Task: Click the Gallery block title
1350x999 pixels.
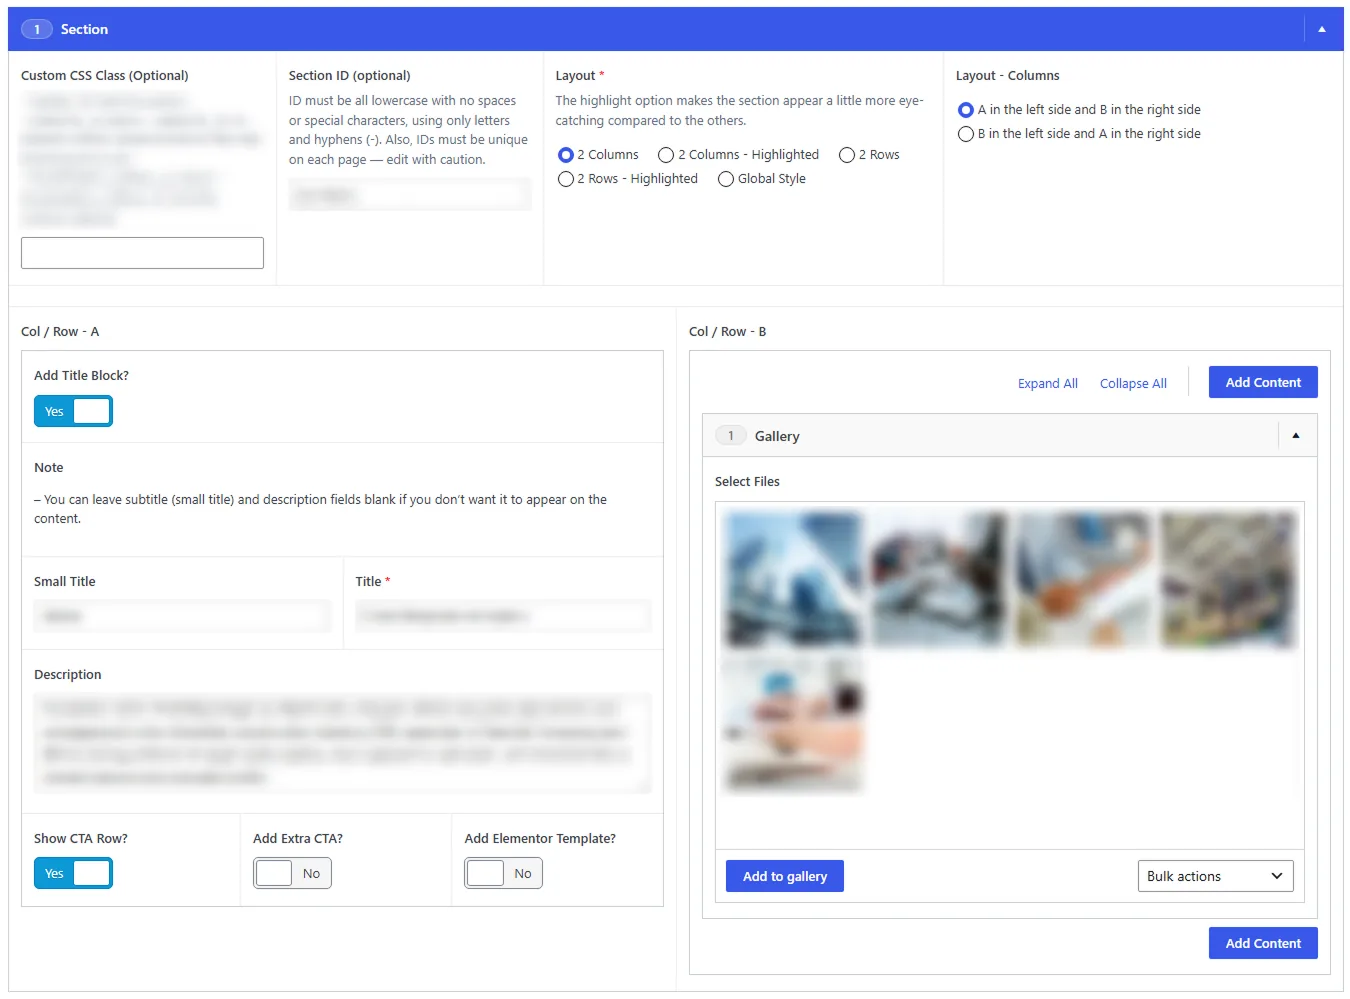Action: pyautogui.click(x=777, y=436)
